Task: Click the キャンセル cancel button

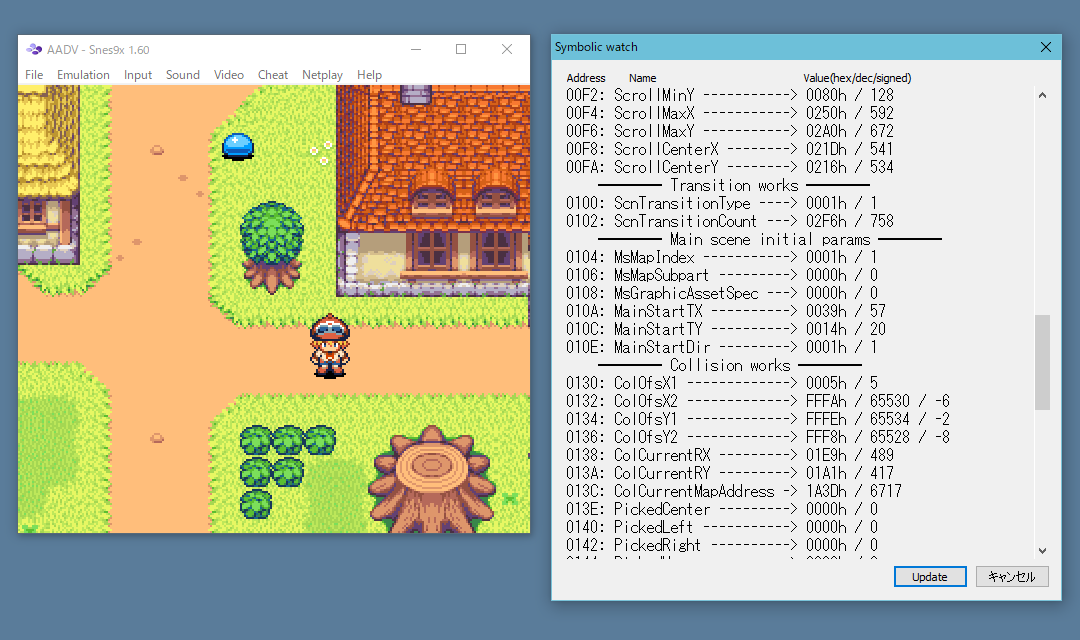Action: pyautogui.click(x=1012, y=577)
